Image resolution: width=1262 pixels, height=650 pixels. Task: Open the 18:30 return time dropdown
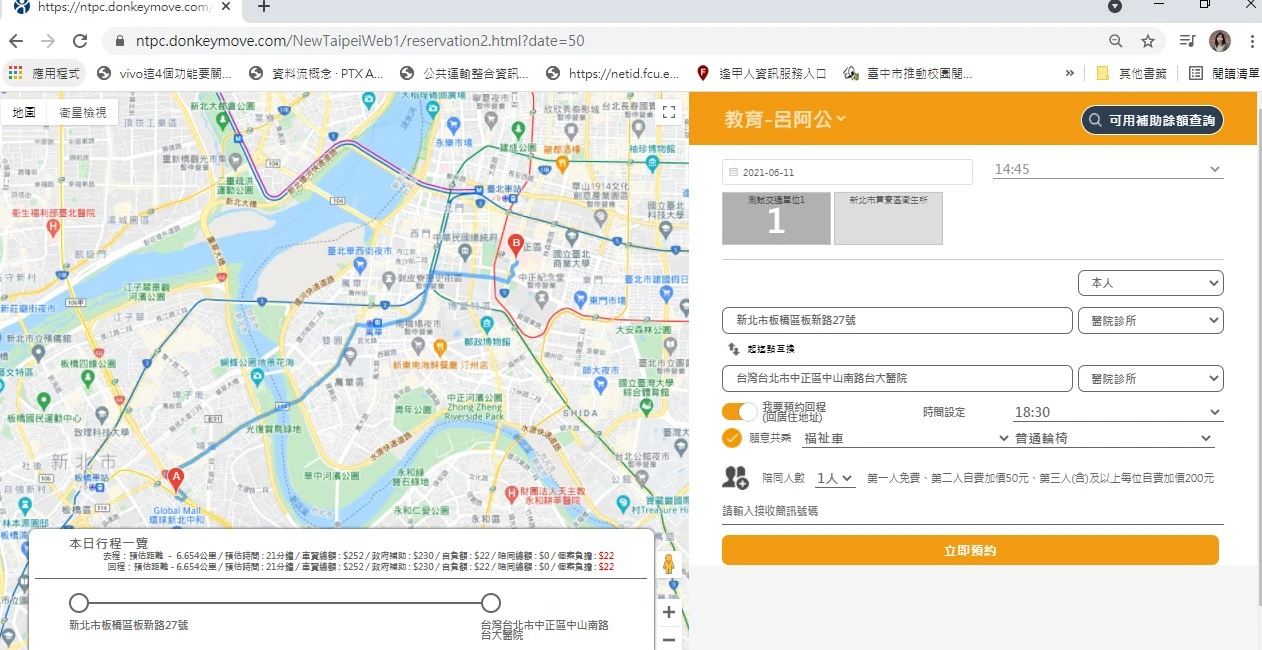pyautogui.click(x=1118, y=412)
